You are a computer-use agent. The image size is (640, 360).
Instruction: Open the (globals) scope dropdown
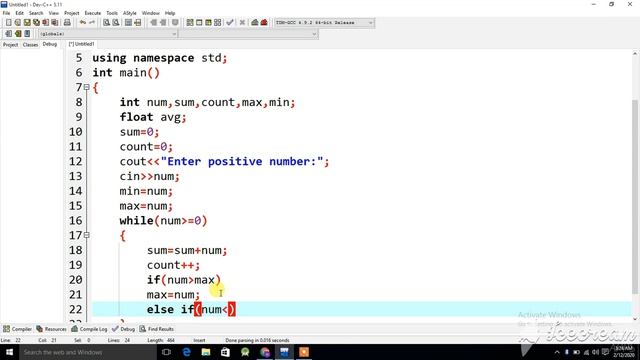[x=108, y=34]
